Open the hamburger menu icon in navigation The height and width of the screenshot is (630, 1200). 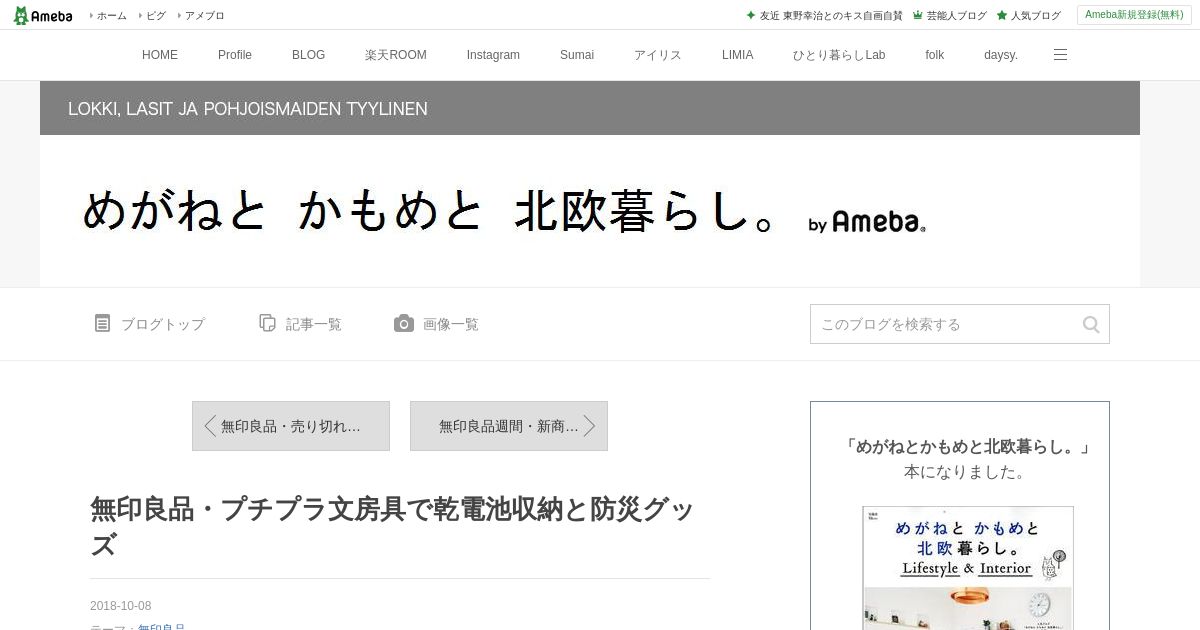[1060, 55]
